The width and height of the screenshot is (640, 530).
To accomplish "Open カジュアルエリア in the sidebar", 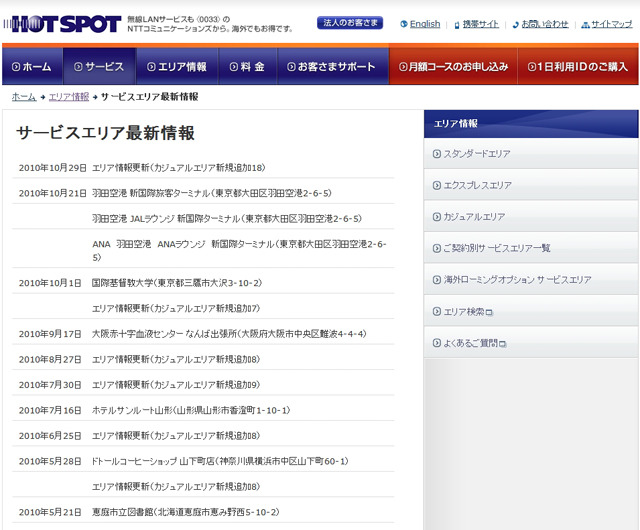I will tap(531, 216).
